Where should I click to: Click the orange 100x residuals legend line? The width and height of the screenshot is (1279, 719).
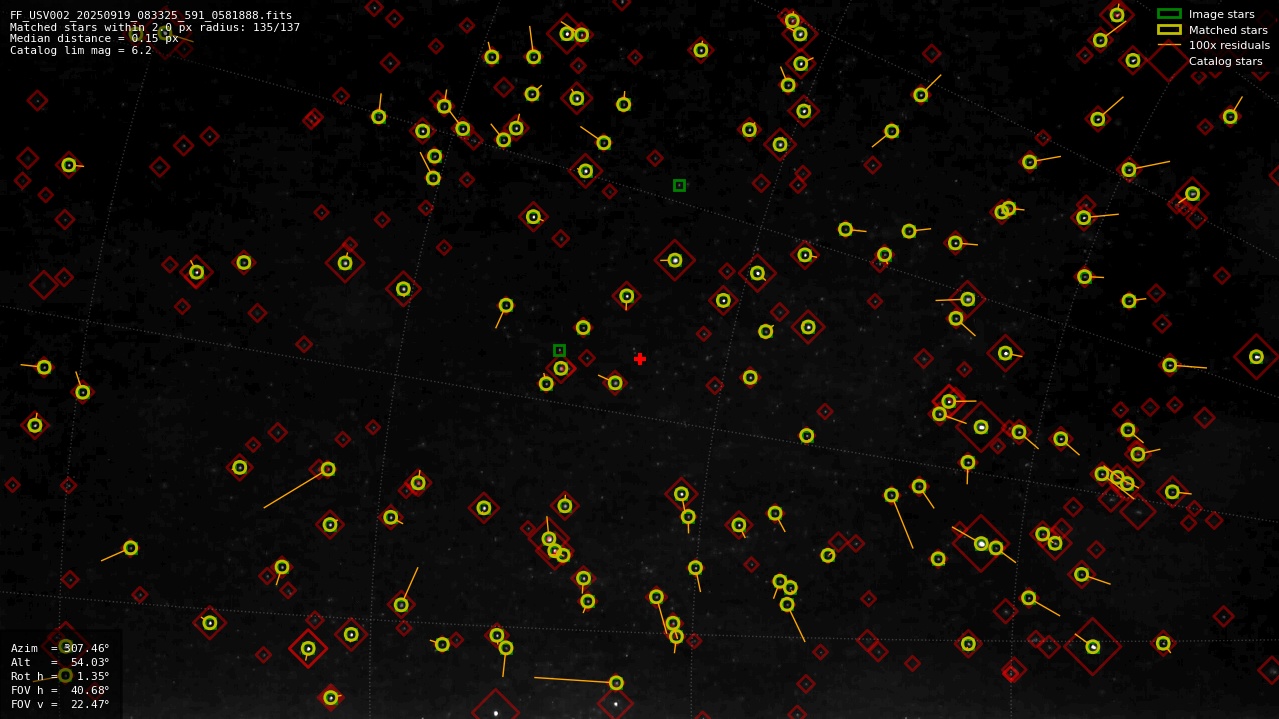1169,45
